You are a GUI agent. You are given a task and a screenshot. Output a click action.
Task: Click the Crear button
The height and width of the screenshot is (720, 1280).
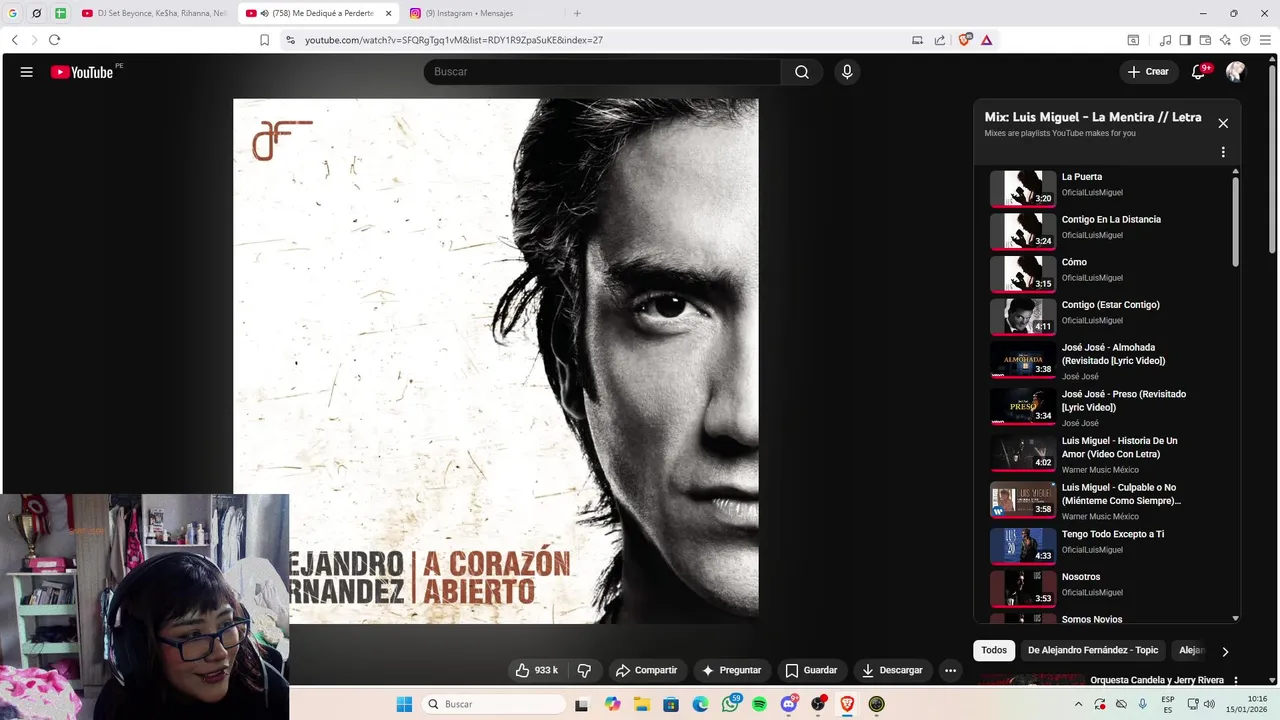(1148, 72)
